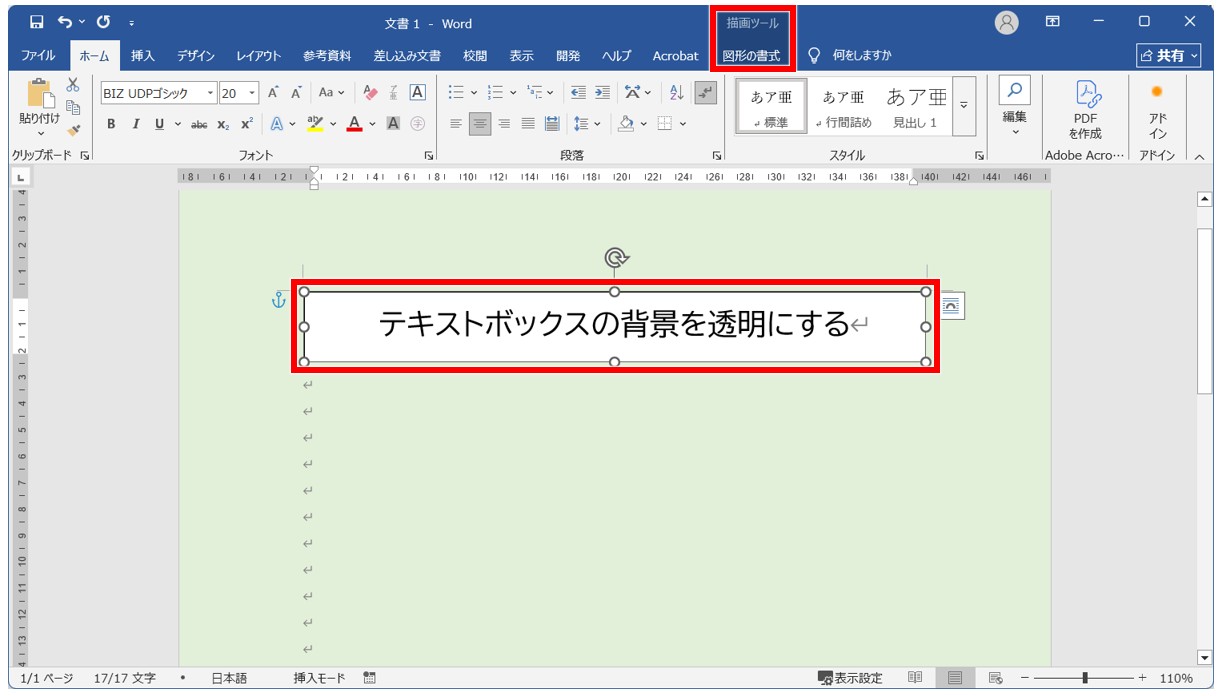Click the Paste clipboard icon
Image resolution: width=1222 pixels, height=696 pixels.
point(40,92)
